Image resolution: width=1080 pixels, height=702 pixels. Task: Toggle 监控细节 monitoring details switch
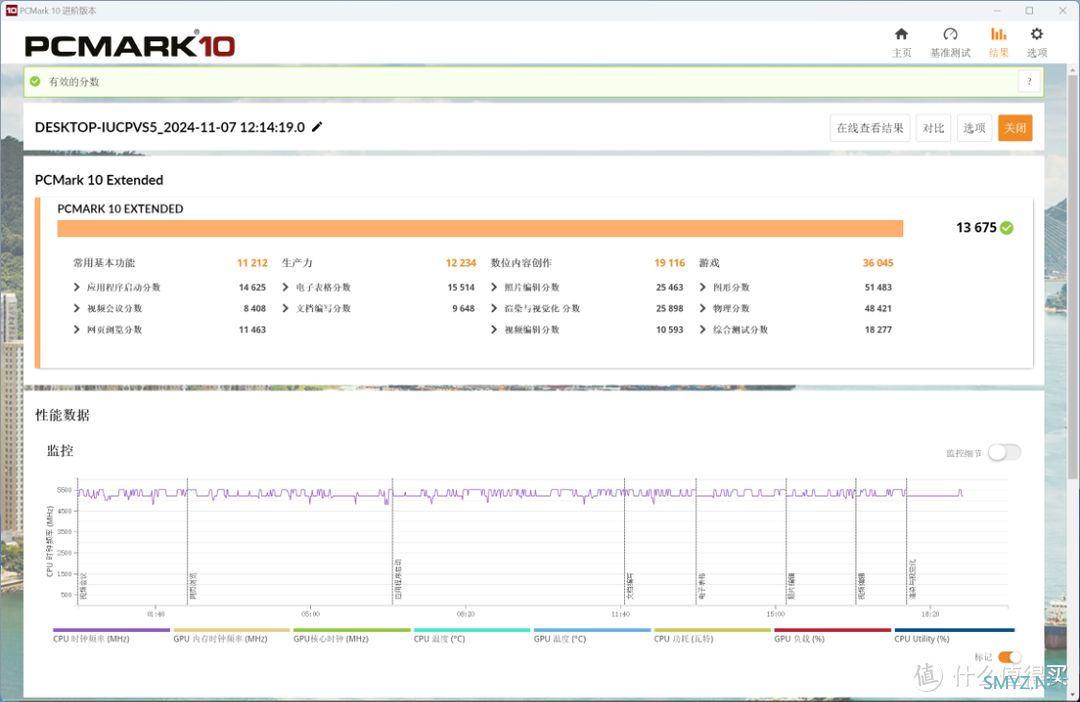click(x=1004, y=453)
